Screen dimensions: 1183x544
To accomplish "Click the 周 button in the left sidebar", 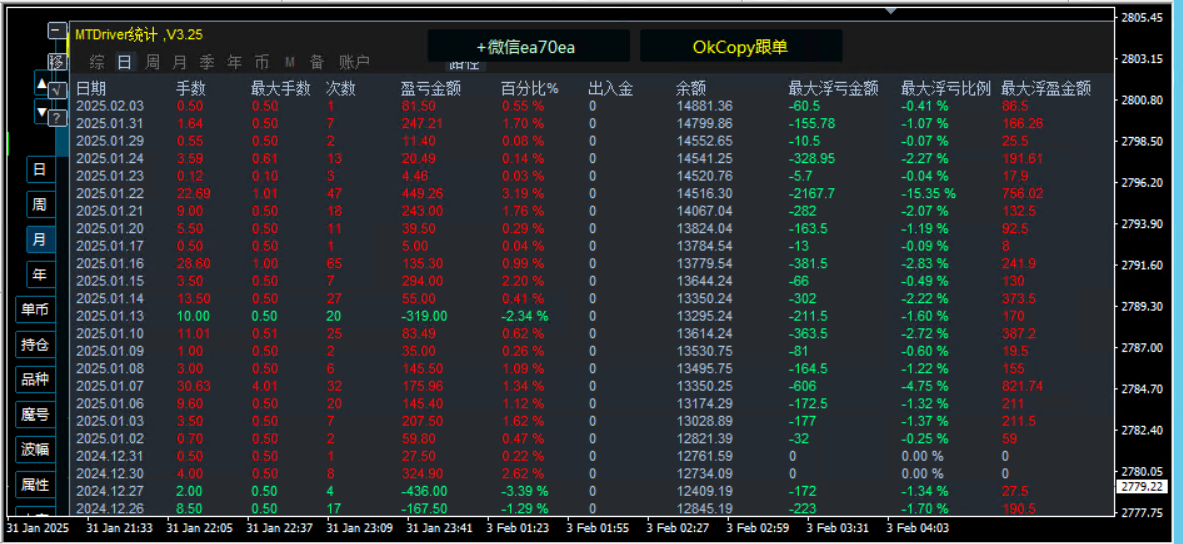I will [x=41, y=204].
